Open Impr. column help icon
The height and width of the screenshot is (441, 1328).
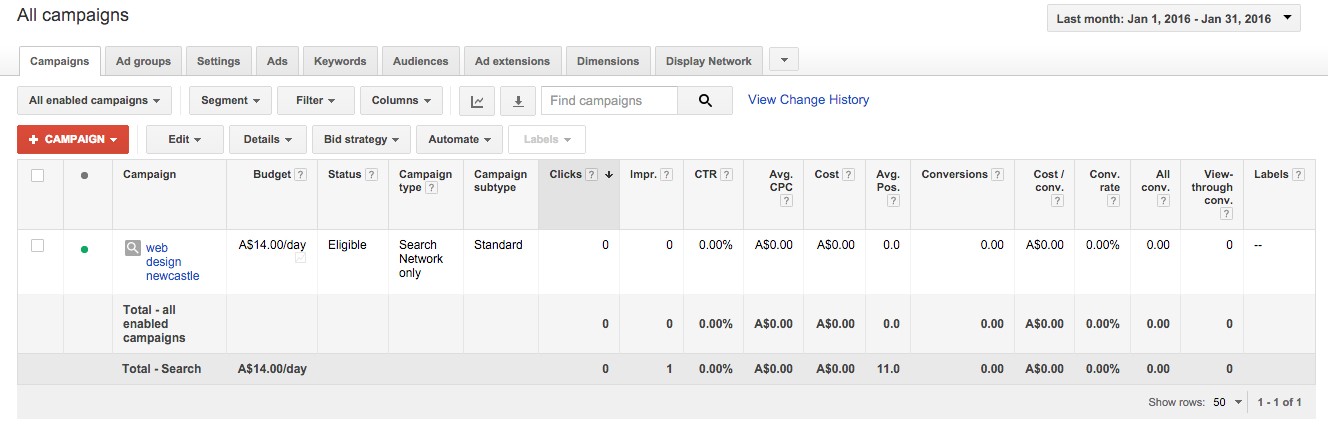pyautogui.click(x=667, y=175)
